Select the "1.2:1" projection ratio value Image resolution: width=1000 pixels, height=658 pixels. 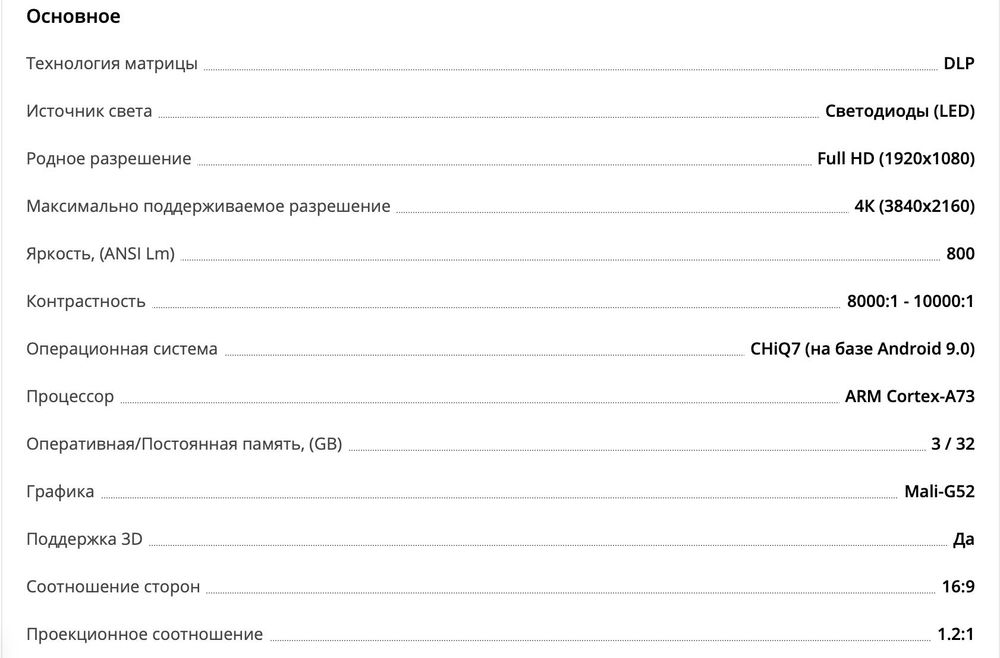(x=956, y=634)
